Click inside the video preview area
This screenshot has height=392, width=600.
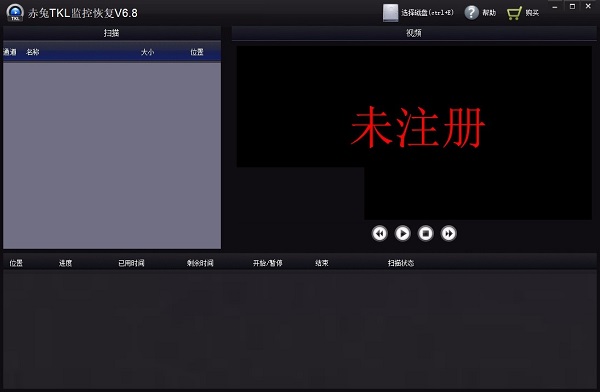tap(414, 133)
